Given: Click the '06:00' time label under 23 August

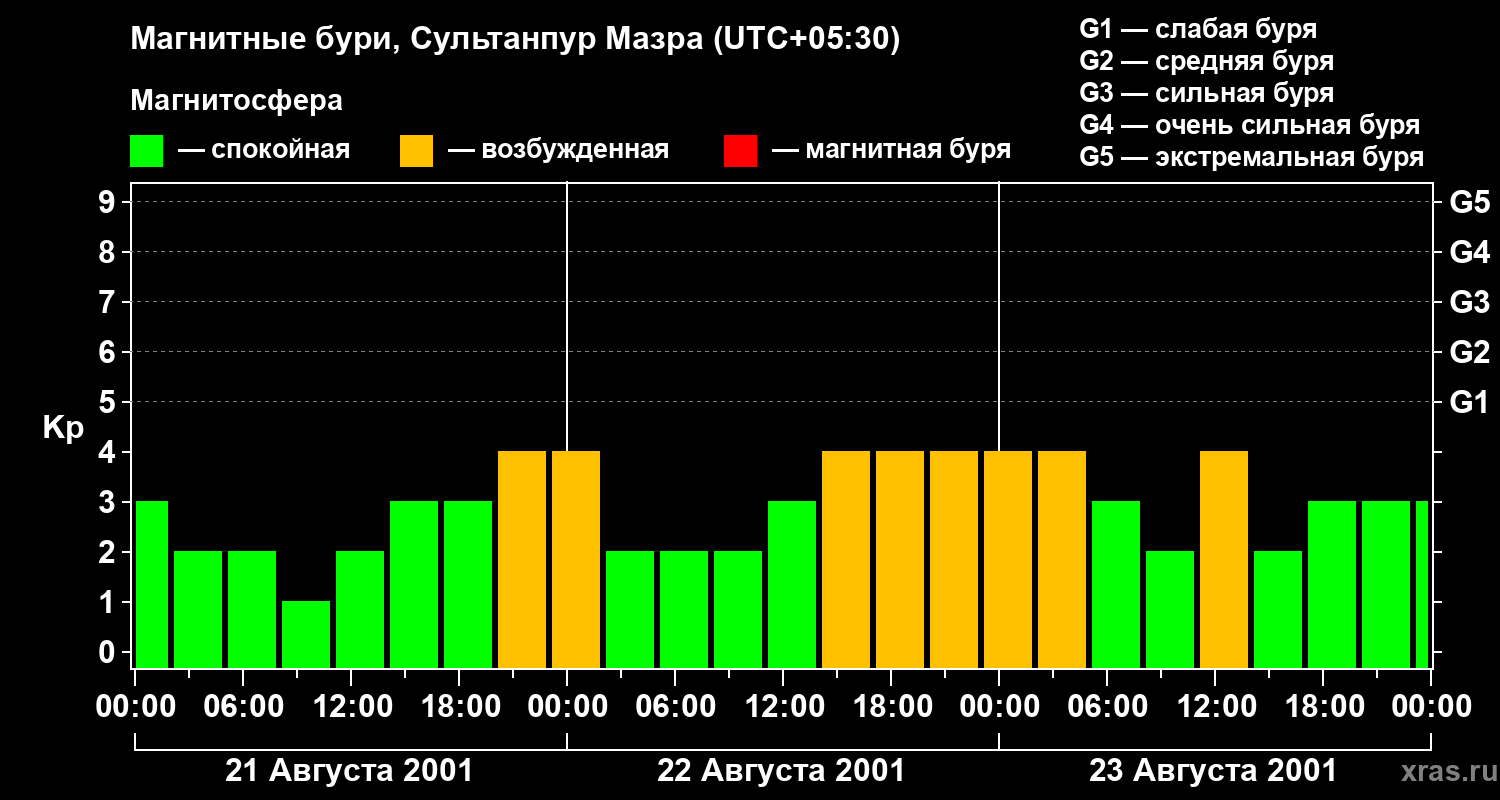Looking at the screenshot, I should point(1107,707).
